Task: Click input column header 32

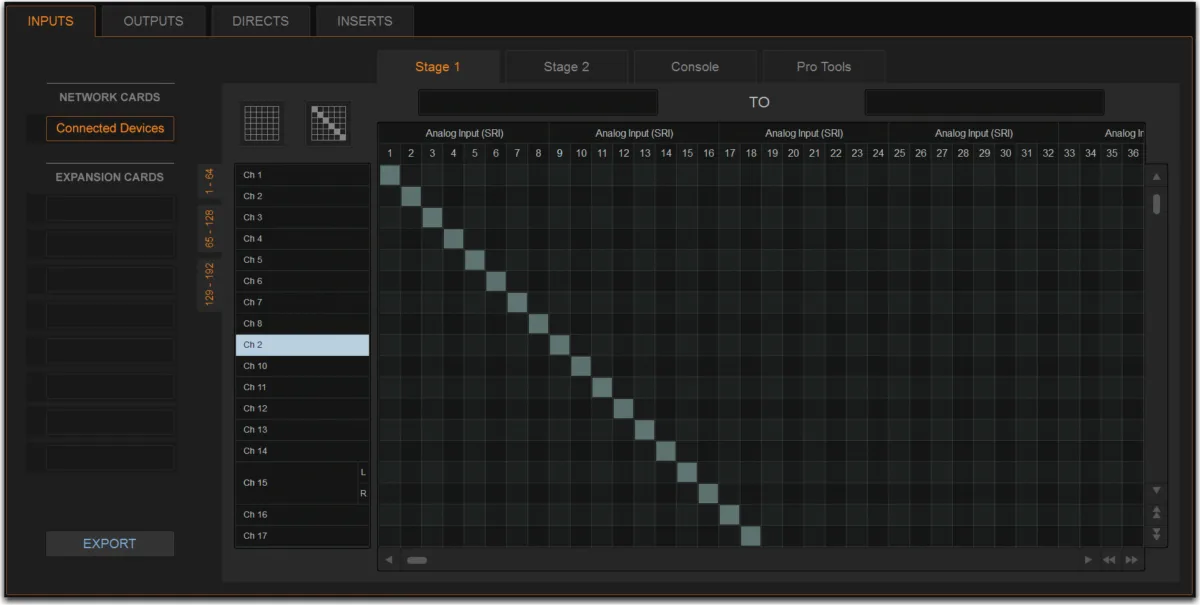Action: [x=1048, y=153]
